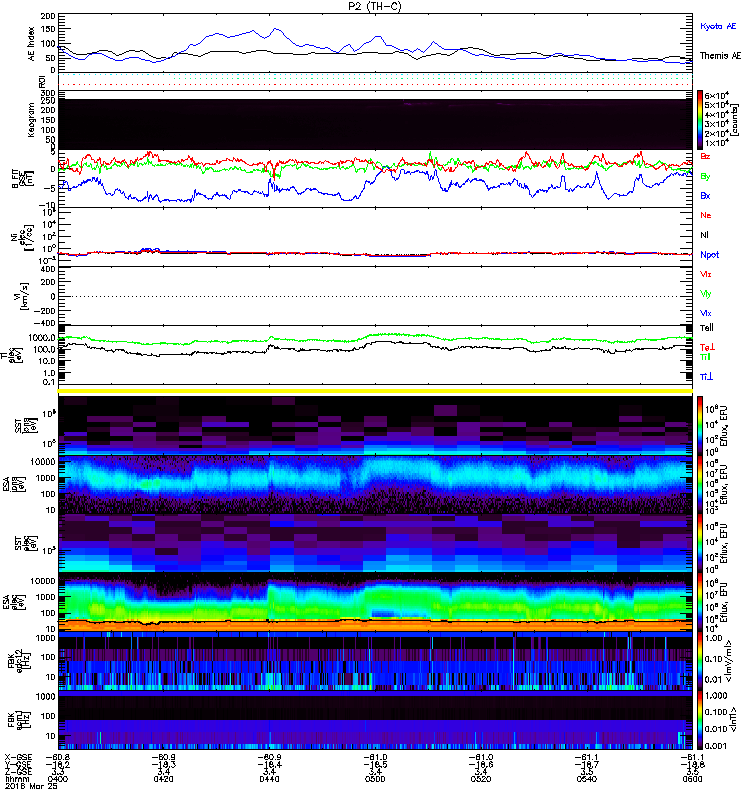Click the green 'By' legend label
The image size is (750, 800).
(705, 176)
